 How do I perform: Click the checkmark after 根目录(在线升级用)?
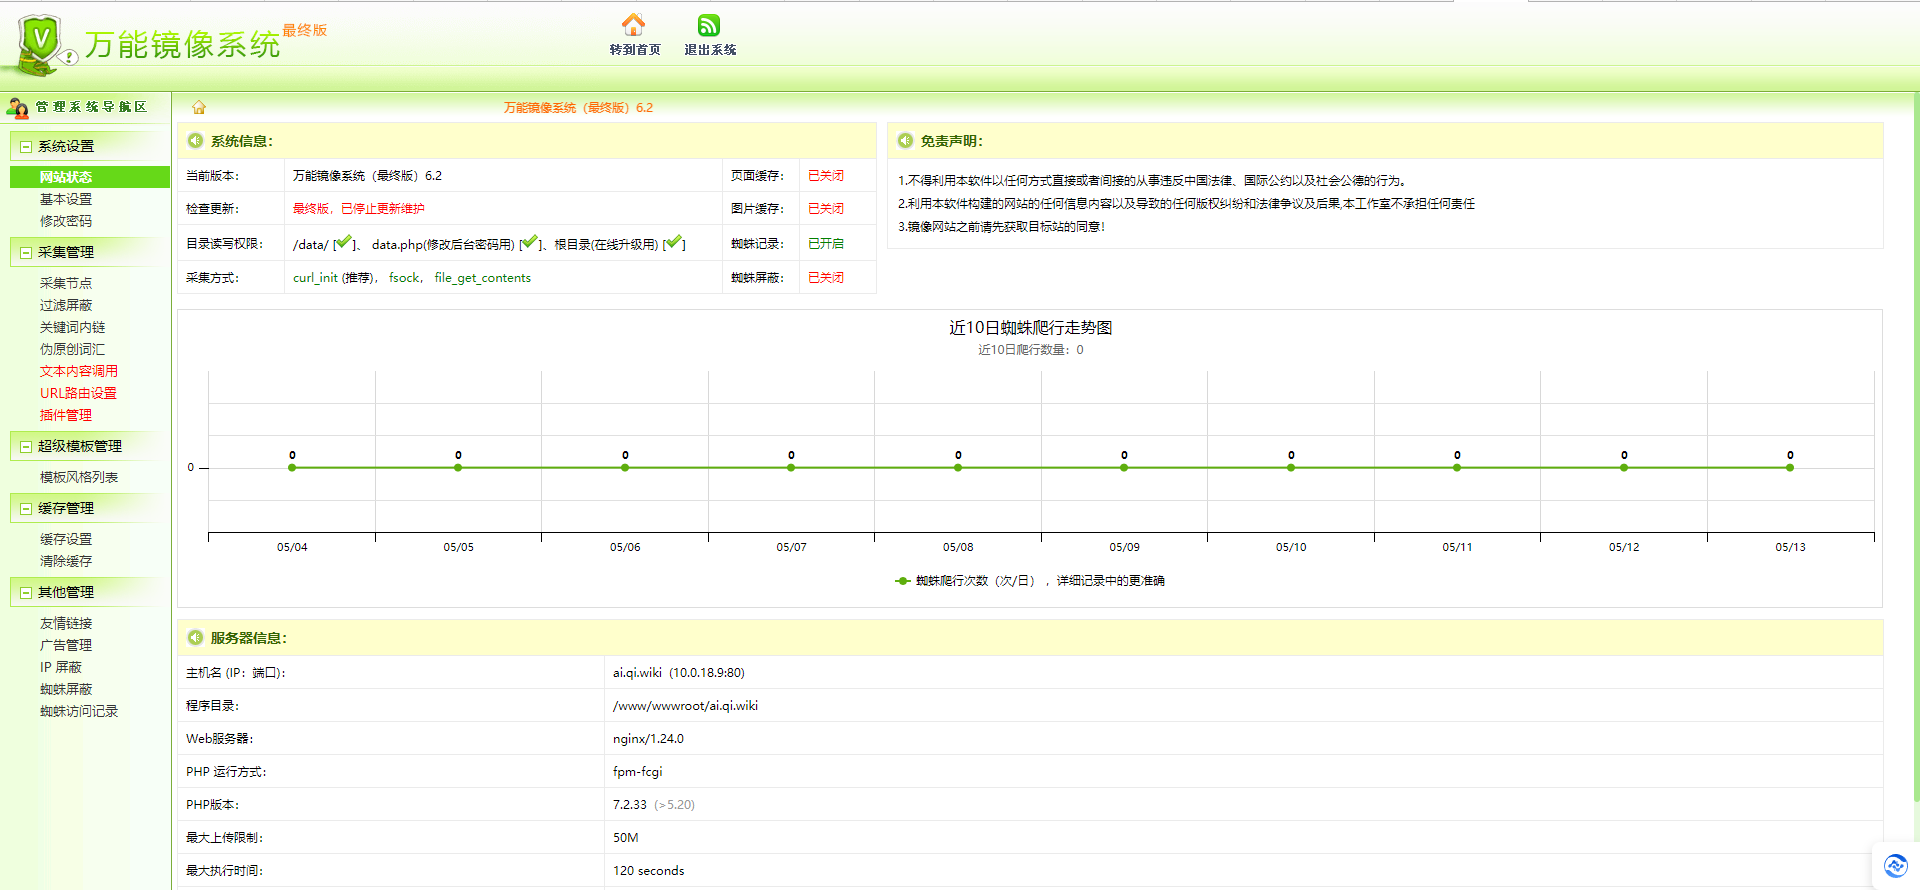click(x=674, y=242)
